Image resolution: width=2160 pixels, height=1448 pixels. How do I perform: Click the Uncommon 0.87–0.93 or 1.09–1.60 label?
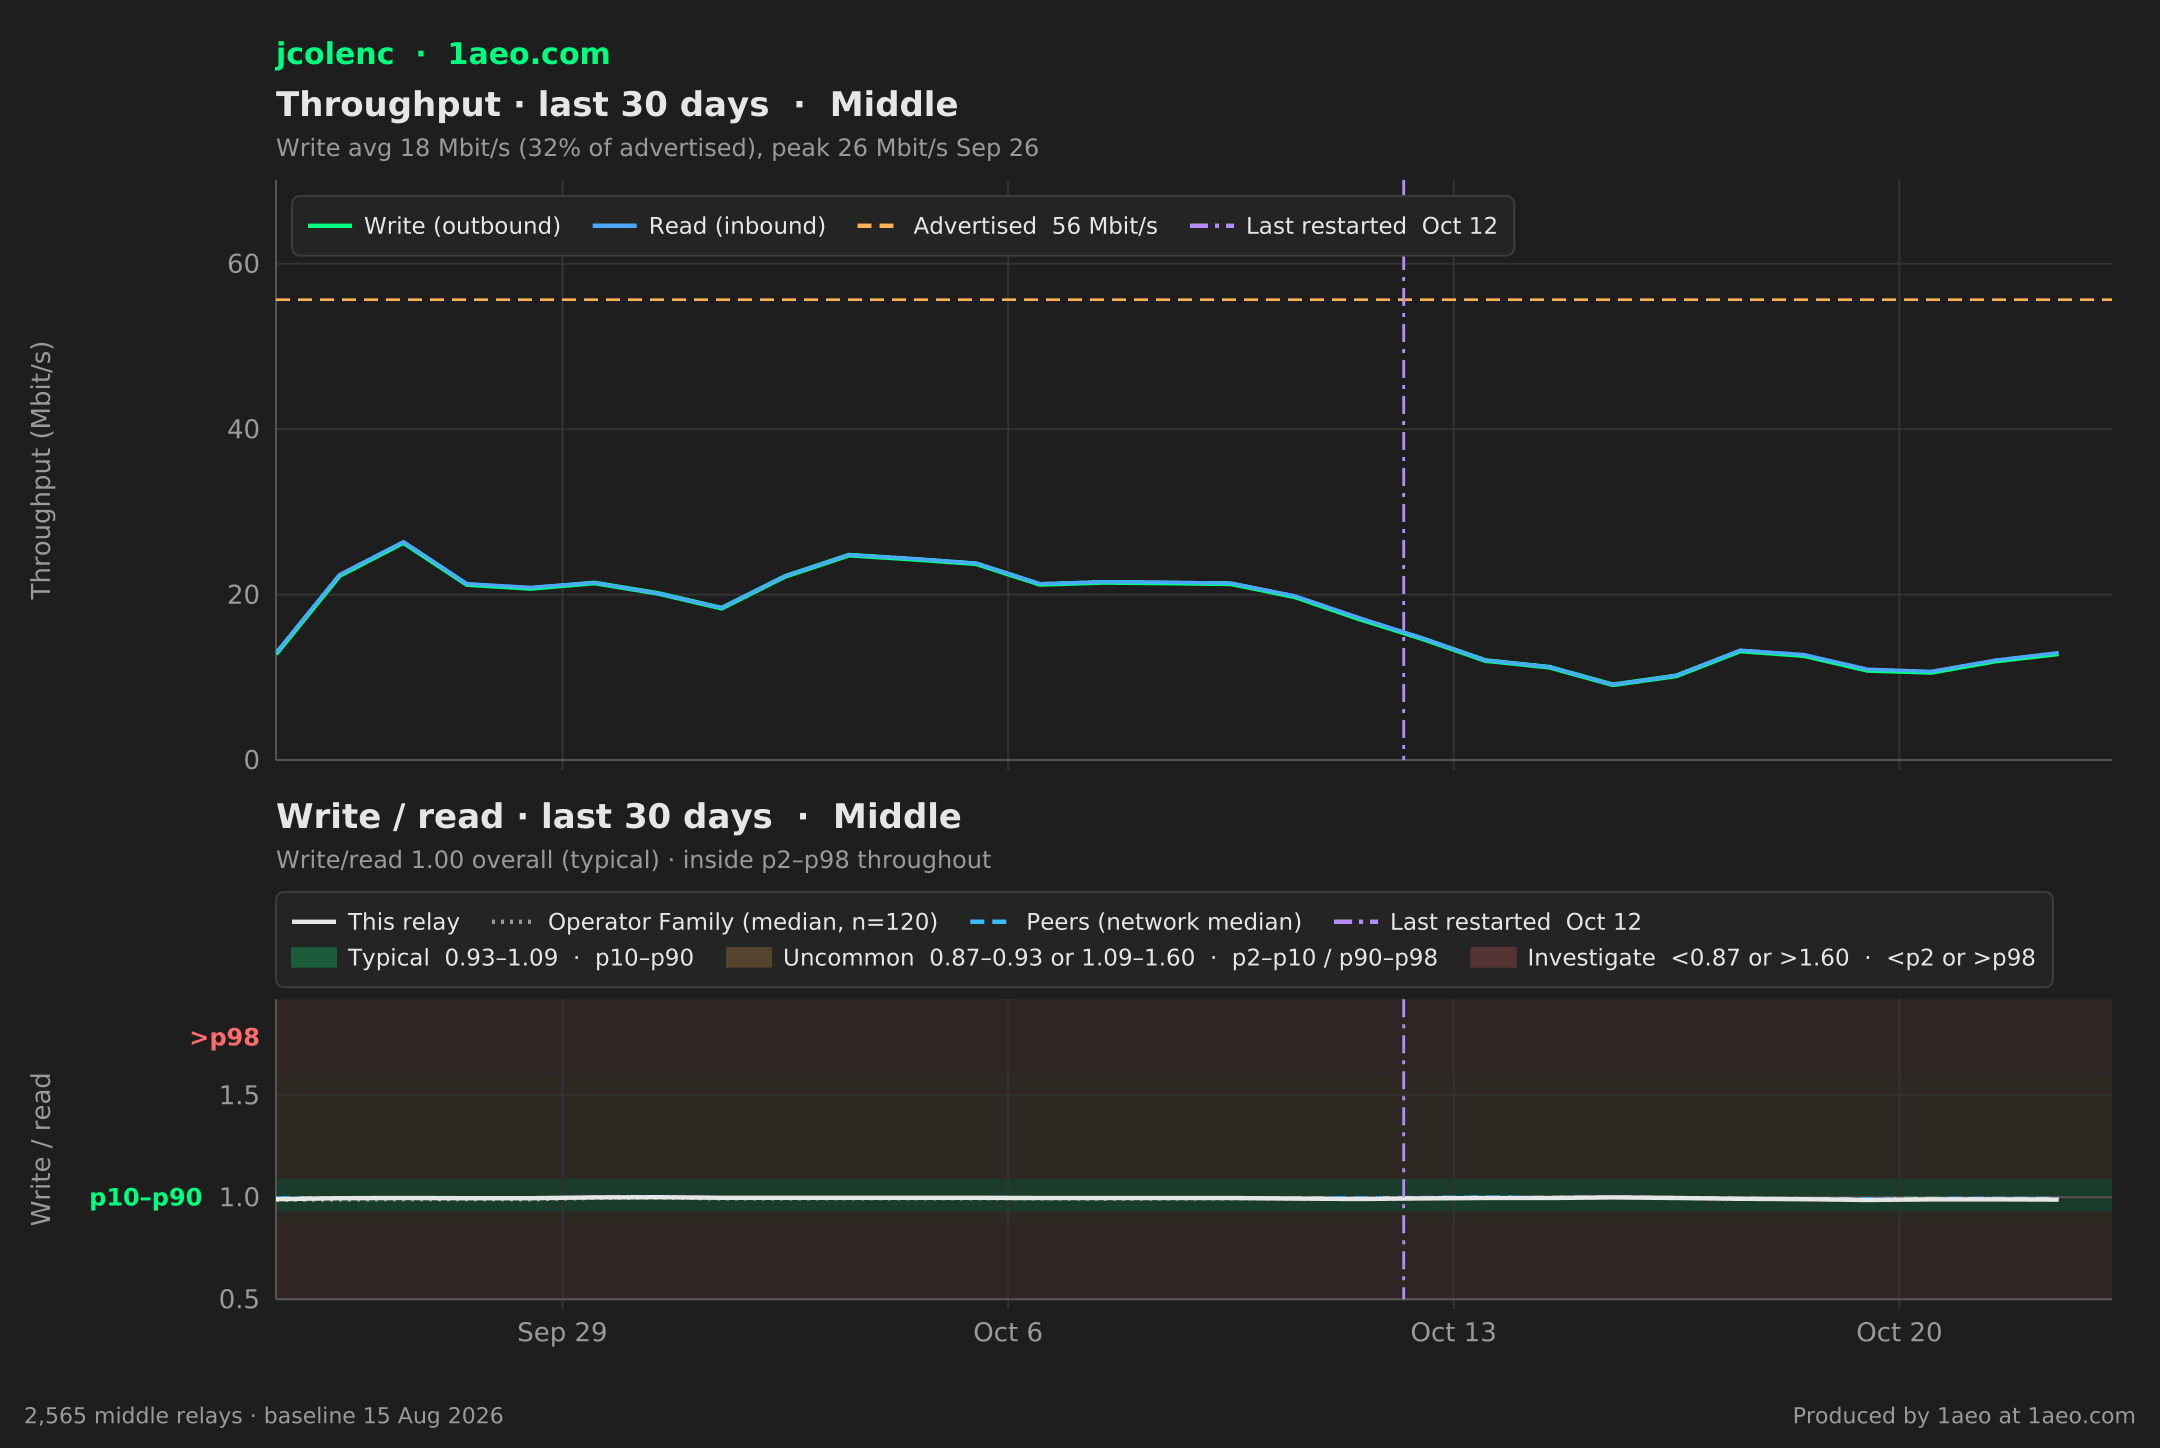pyautogui.click(x=1110, y=958)
